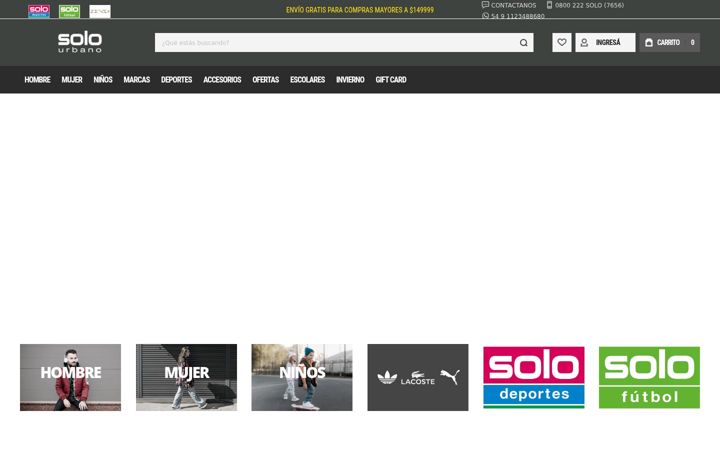Image resolution: width=720 pixels, height=450 pixels.
Task: Click the Lacoste logo in brands banner
Action: coord(417,378)
